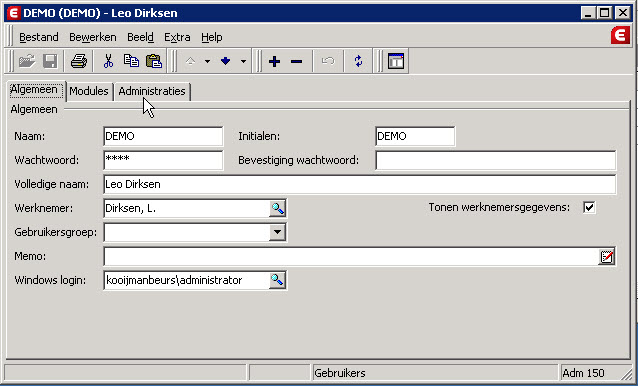
Task: Click the Windows login text field
Action: 186,280
